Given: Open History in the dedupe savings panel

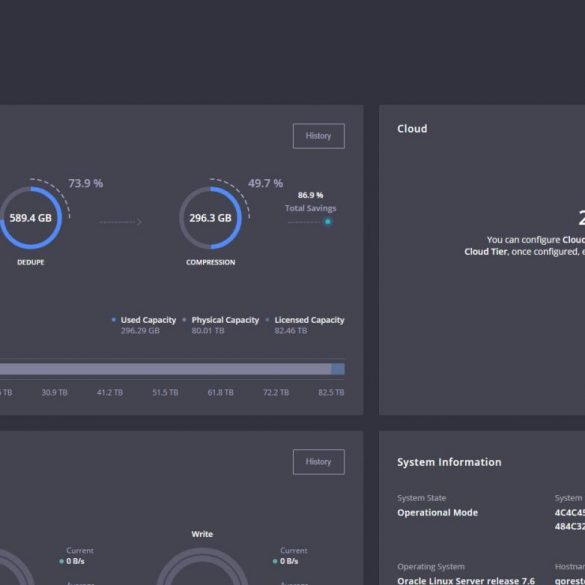Looking at the screenshot, I should tap(319, 136).
